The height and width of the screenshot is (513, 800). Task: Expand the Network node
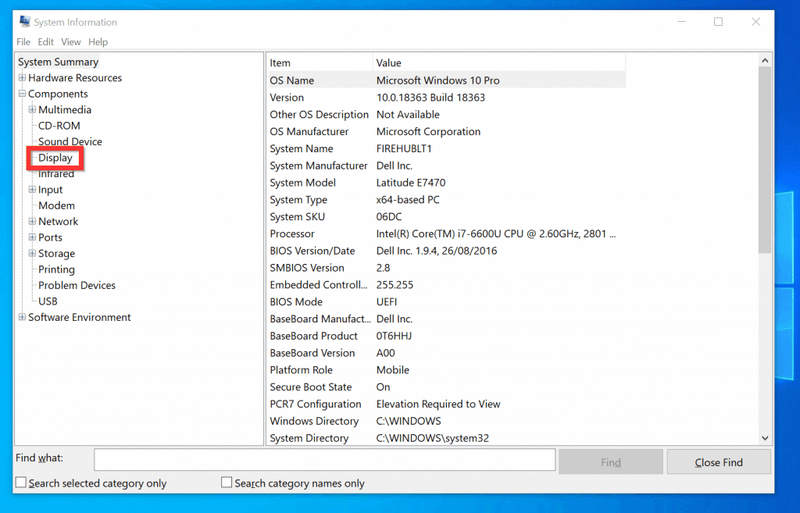pyautogui.click(x=32, y=221)
